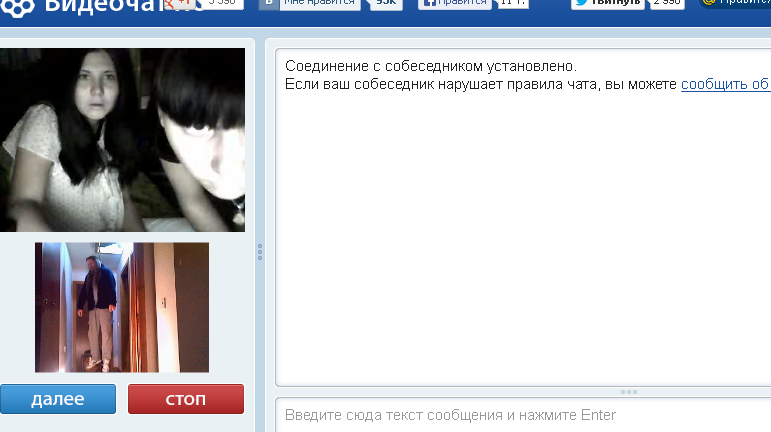Click the text 'Соединение с собеседником установлено.'
This screenshot has height=432, width=771.
pos(431,66)
